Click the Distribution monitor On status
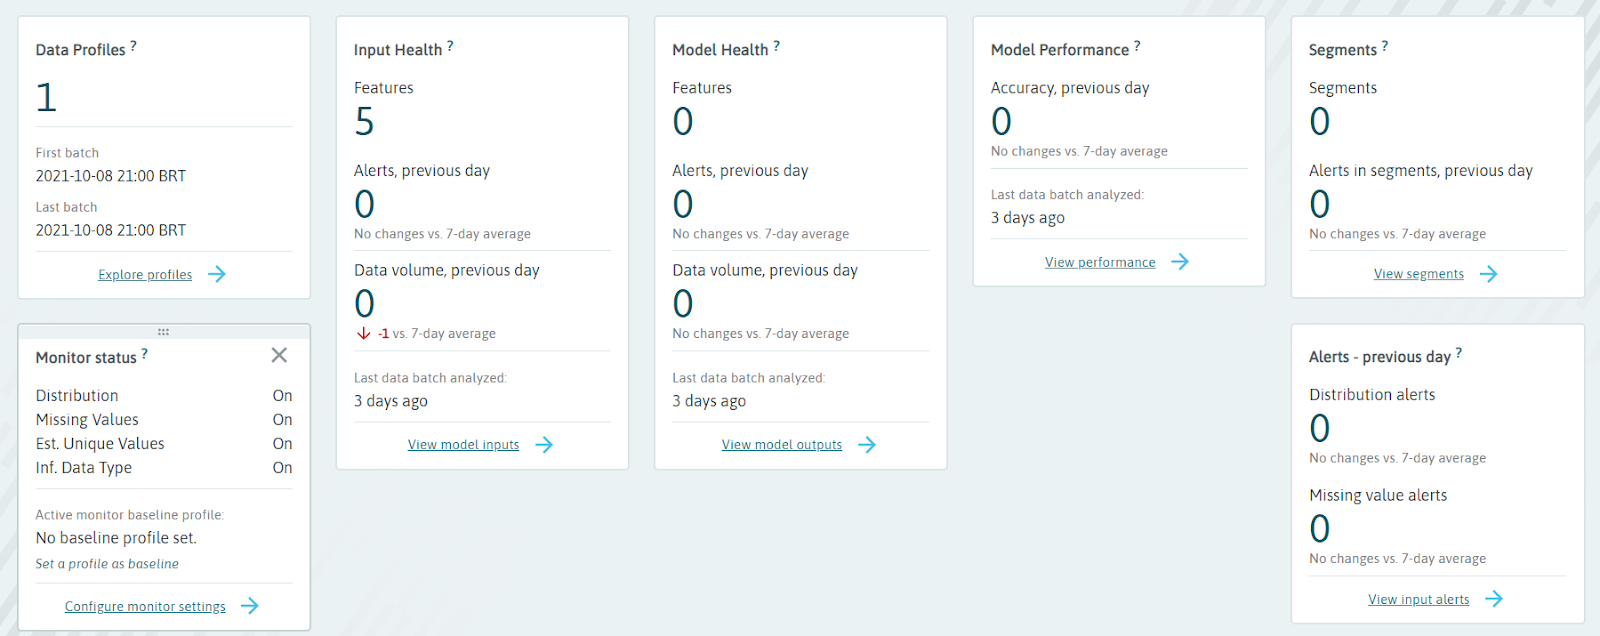This screenshot has width=1600, height=636. coord(282,396)
